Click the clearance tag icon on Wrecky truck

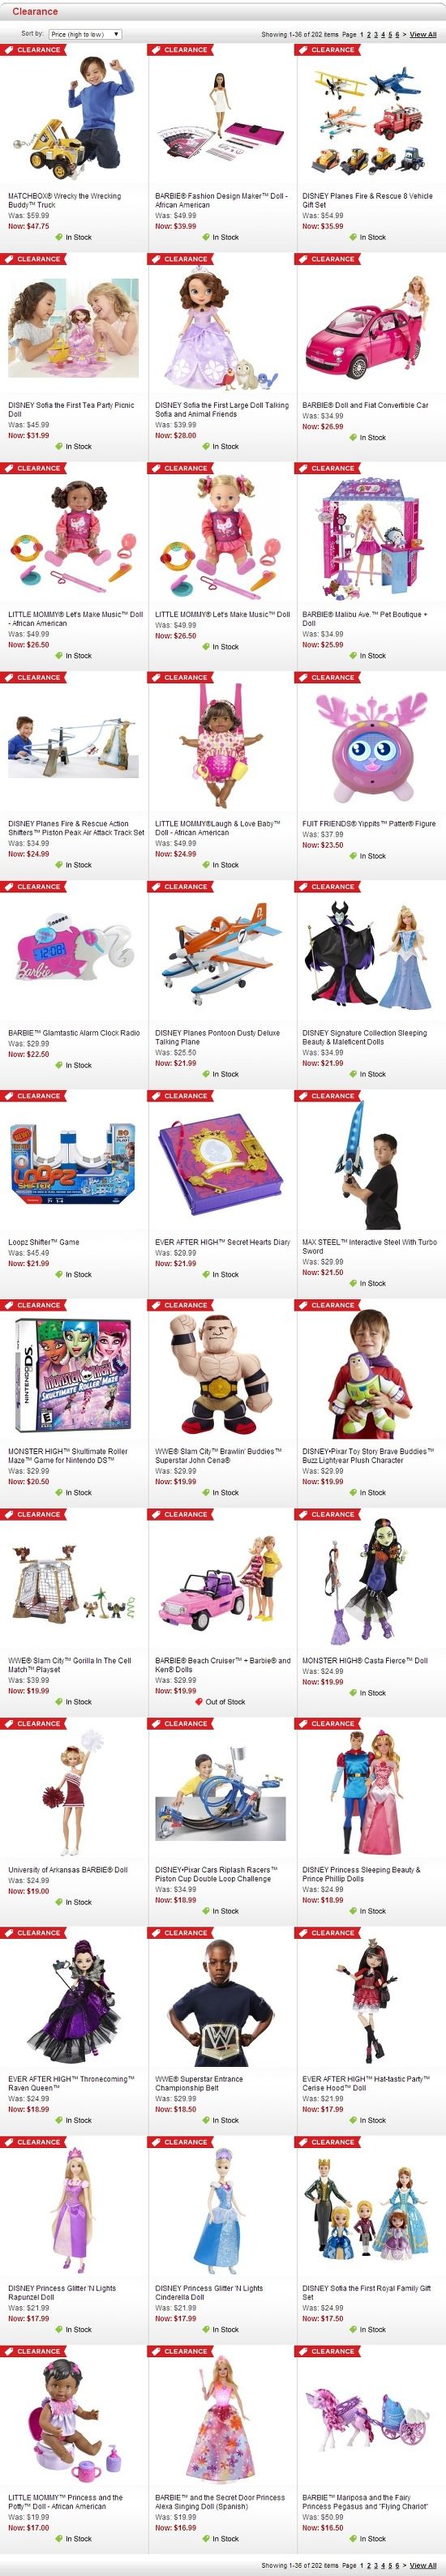point(9,50)
